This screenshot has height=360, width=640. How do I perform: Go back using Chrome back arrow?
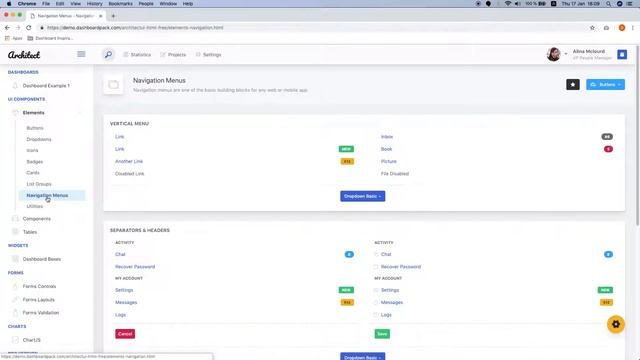[x=7, y=28]
